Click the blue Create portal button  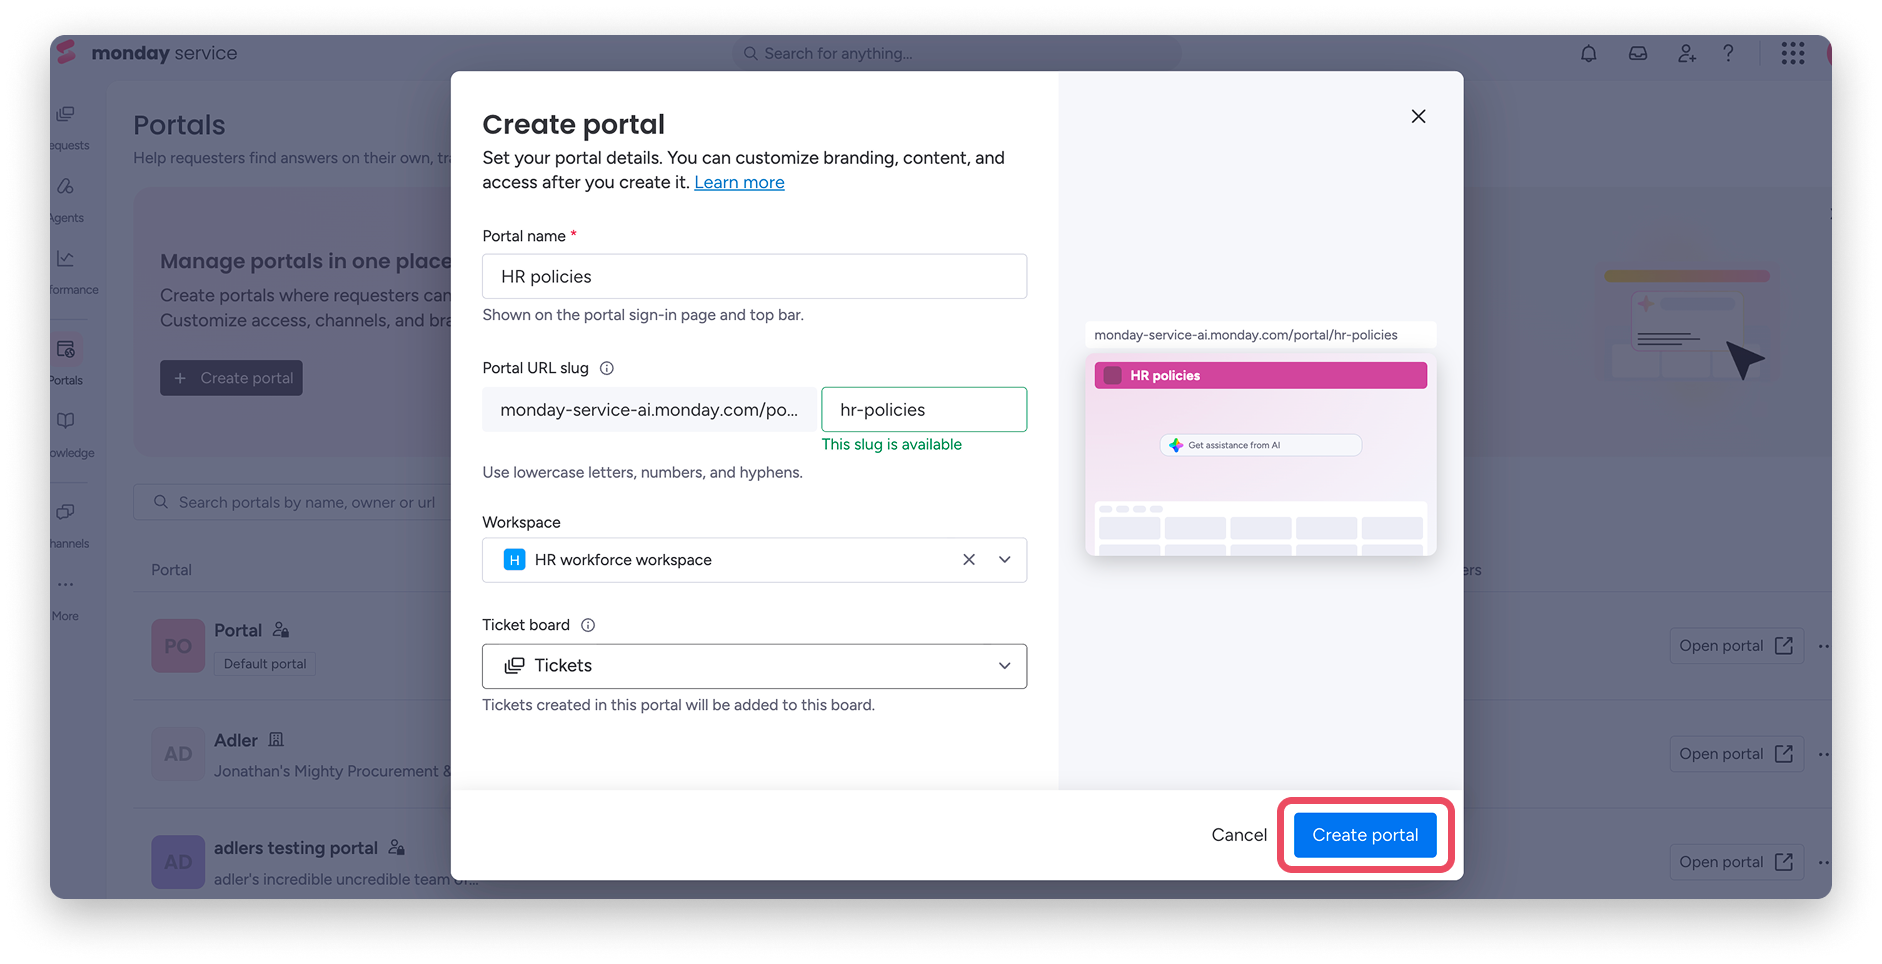1365,835
